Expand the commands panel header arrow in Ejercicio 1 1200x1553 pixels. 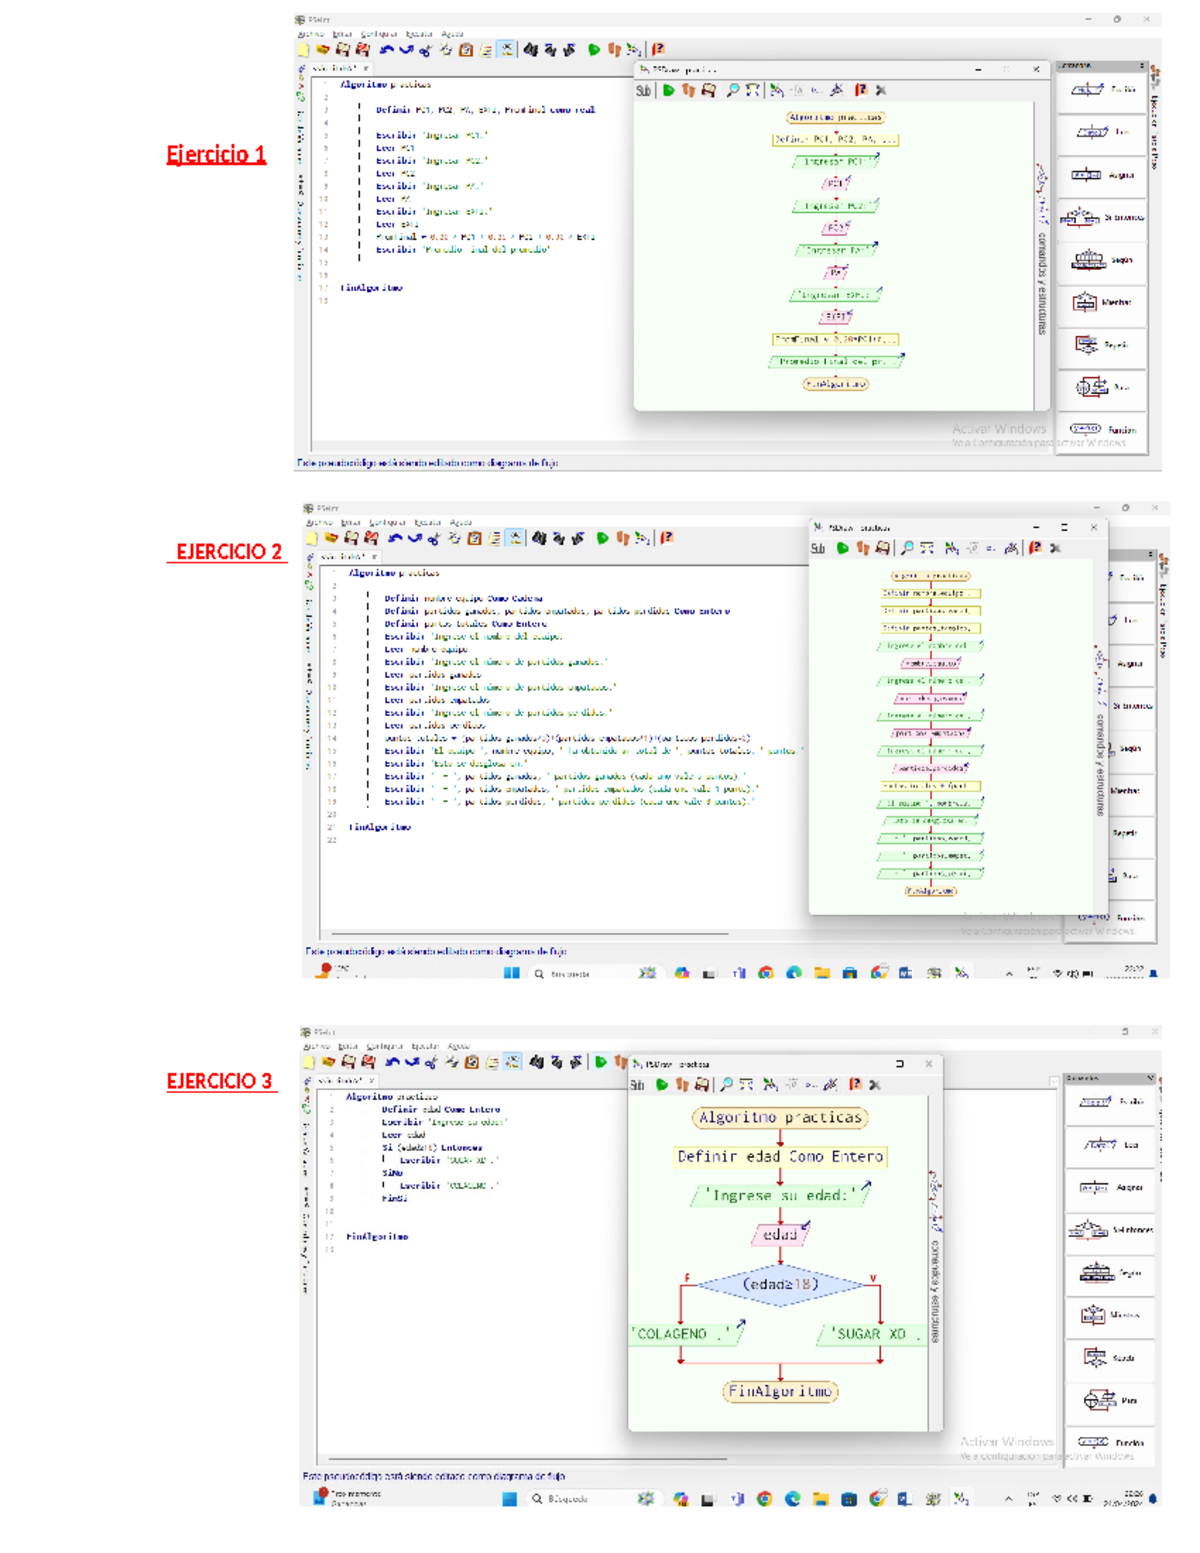tap(1141, 65)
